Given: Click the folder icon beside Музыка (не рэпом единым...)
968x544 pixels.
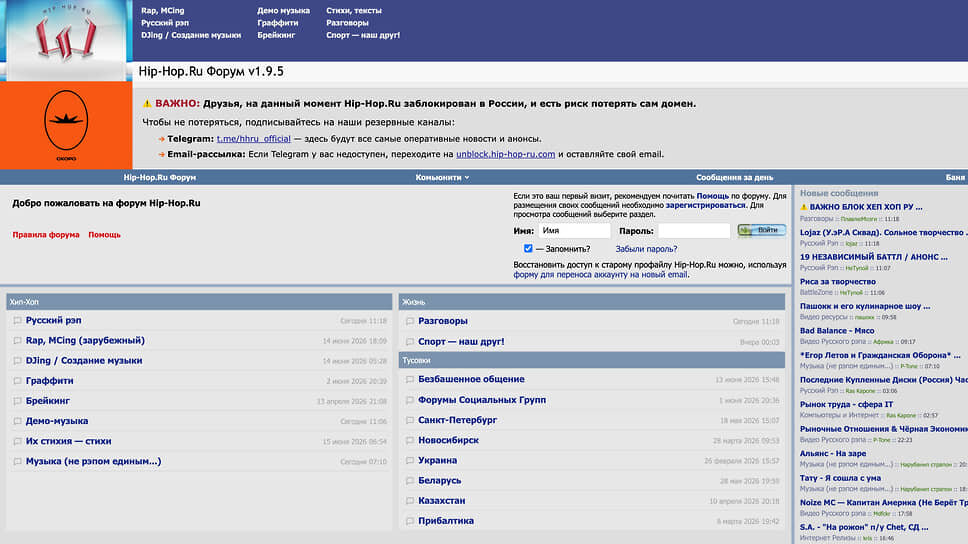Looking at the screenshot, I should 17,461.
